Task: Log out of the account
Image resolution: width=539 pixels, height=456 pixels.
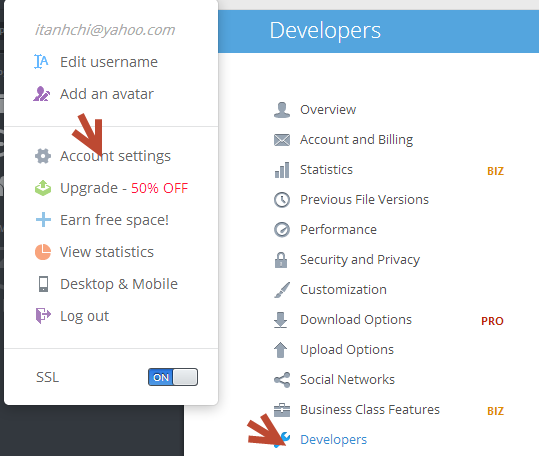Action: click(x=84, y=316)
